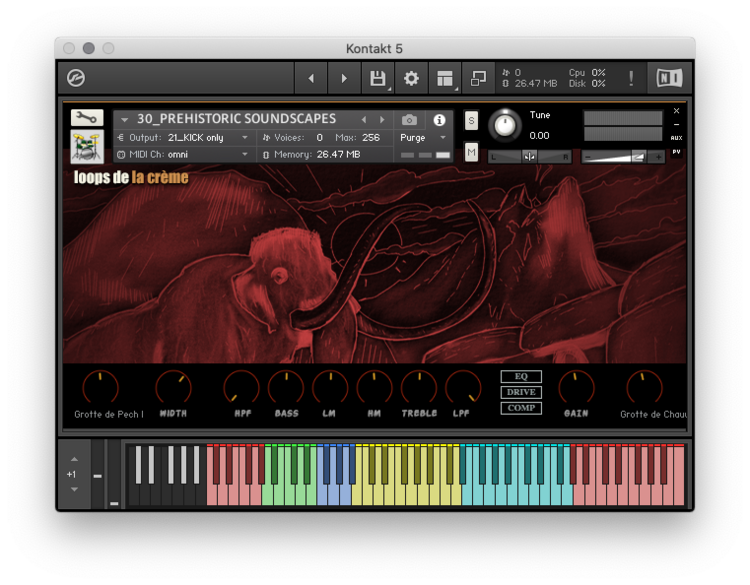Toggle the EQ effect button
This screenshot has width=750, height=585.
click(x=521, y=376)
